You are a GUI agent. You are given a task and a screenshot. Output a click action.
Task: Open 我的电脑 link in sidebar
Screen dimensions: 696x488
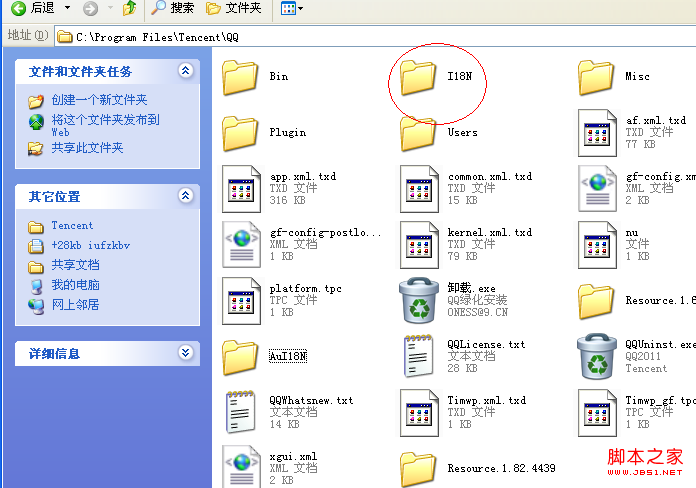[75, 285]
